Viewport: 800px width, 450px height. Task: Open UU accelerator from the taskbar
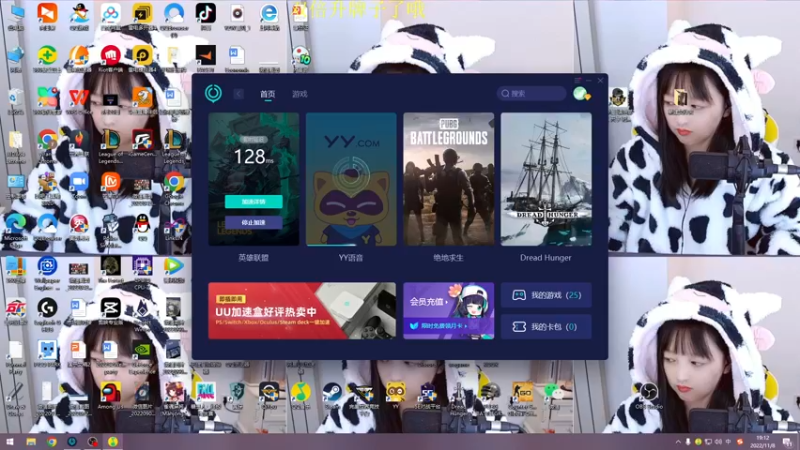[72, 442]
